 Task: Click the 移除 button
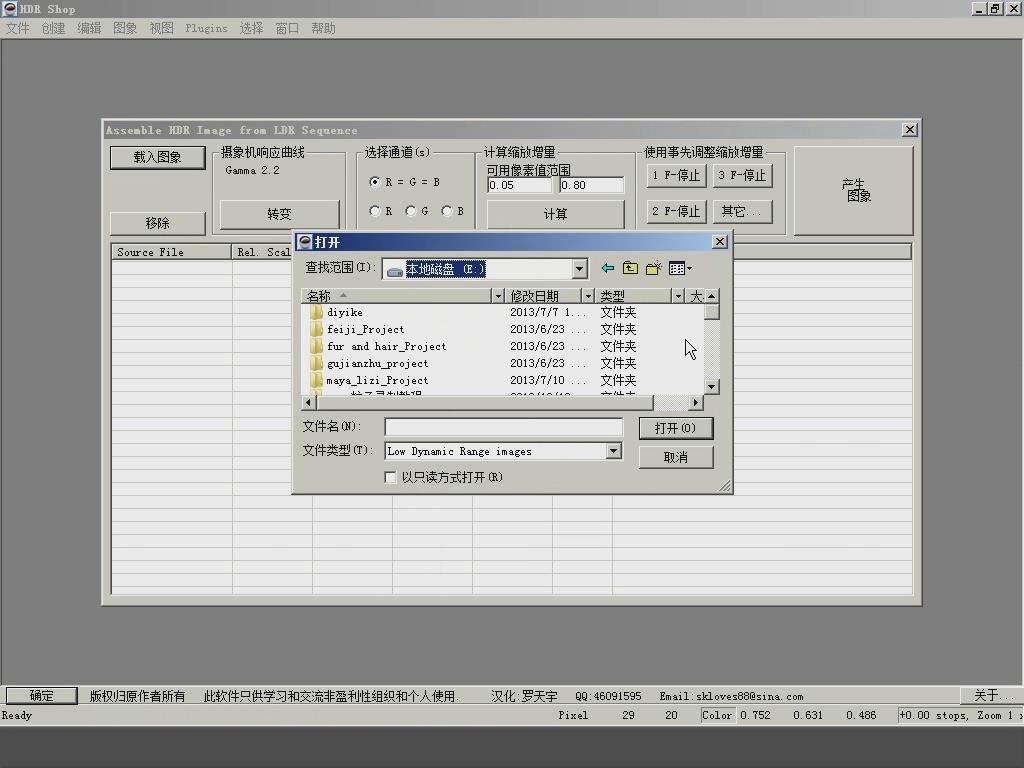tap(157, 223)
